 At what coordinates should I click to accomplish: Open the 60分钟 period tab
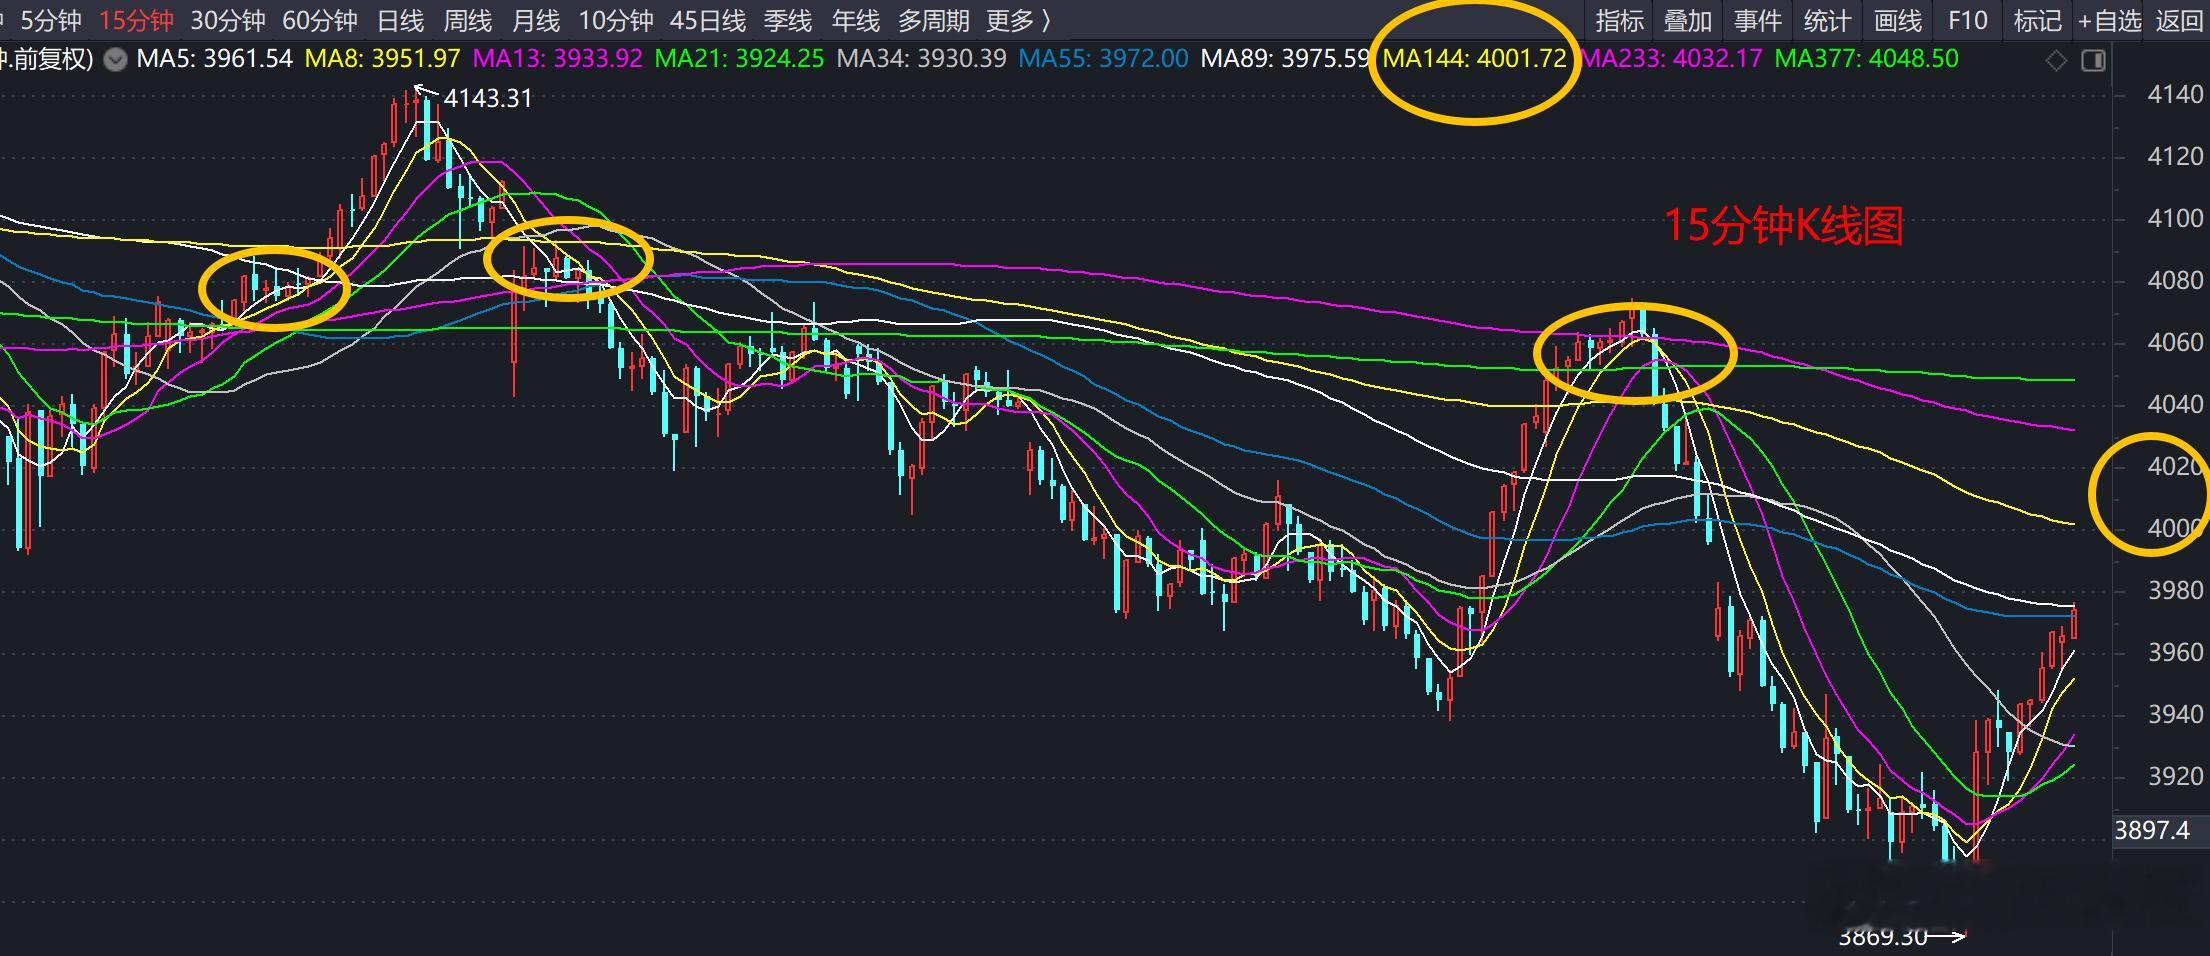click(320, 20)
